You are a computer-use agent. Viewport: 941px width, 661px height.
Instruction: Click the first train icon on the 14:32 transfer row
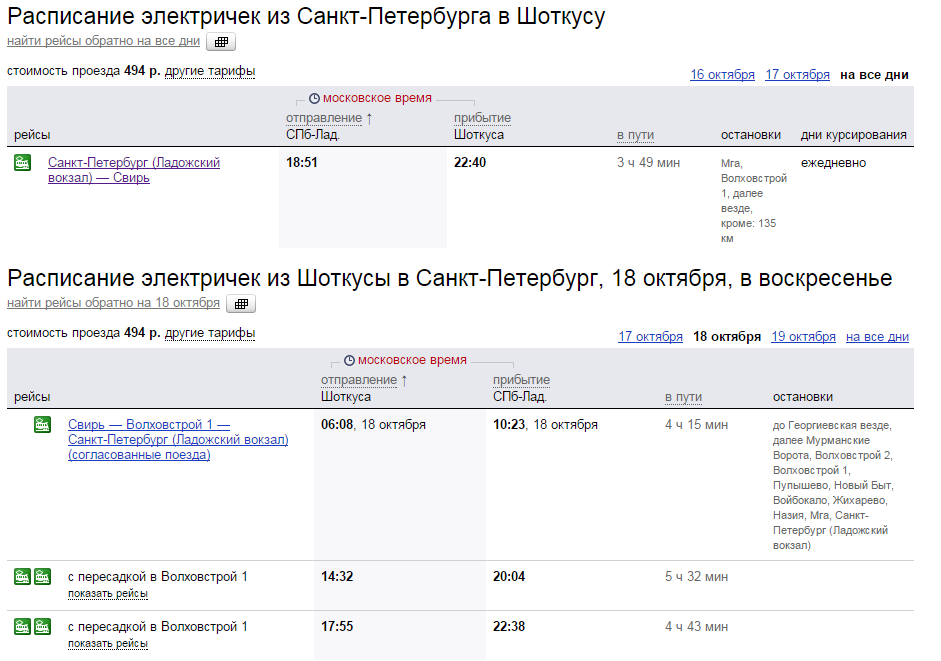tap(23, 576)
